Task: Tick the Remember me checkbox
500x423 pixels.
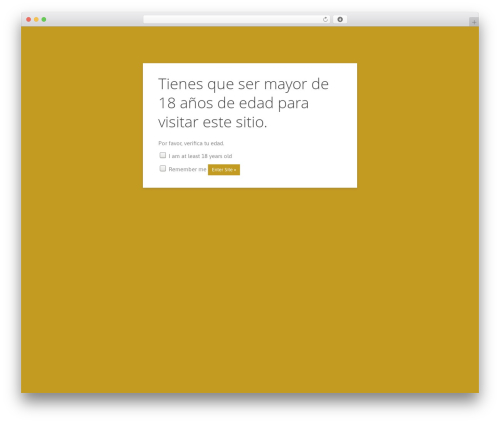Action: coord(163,169)
